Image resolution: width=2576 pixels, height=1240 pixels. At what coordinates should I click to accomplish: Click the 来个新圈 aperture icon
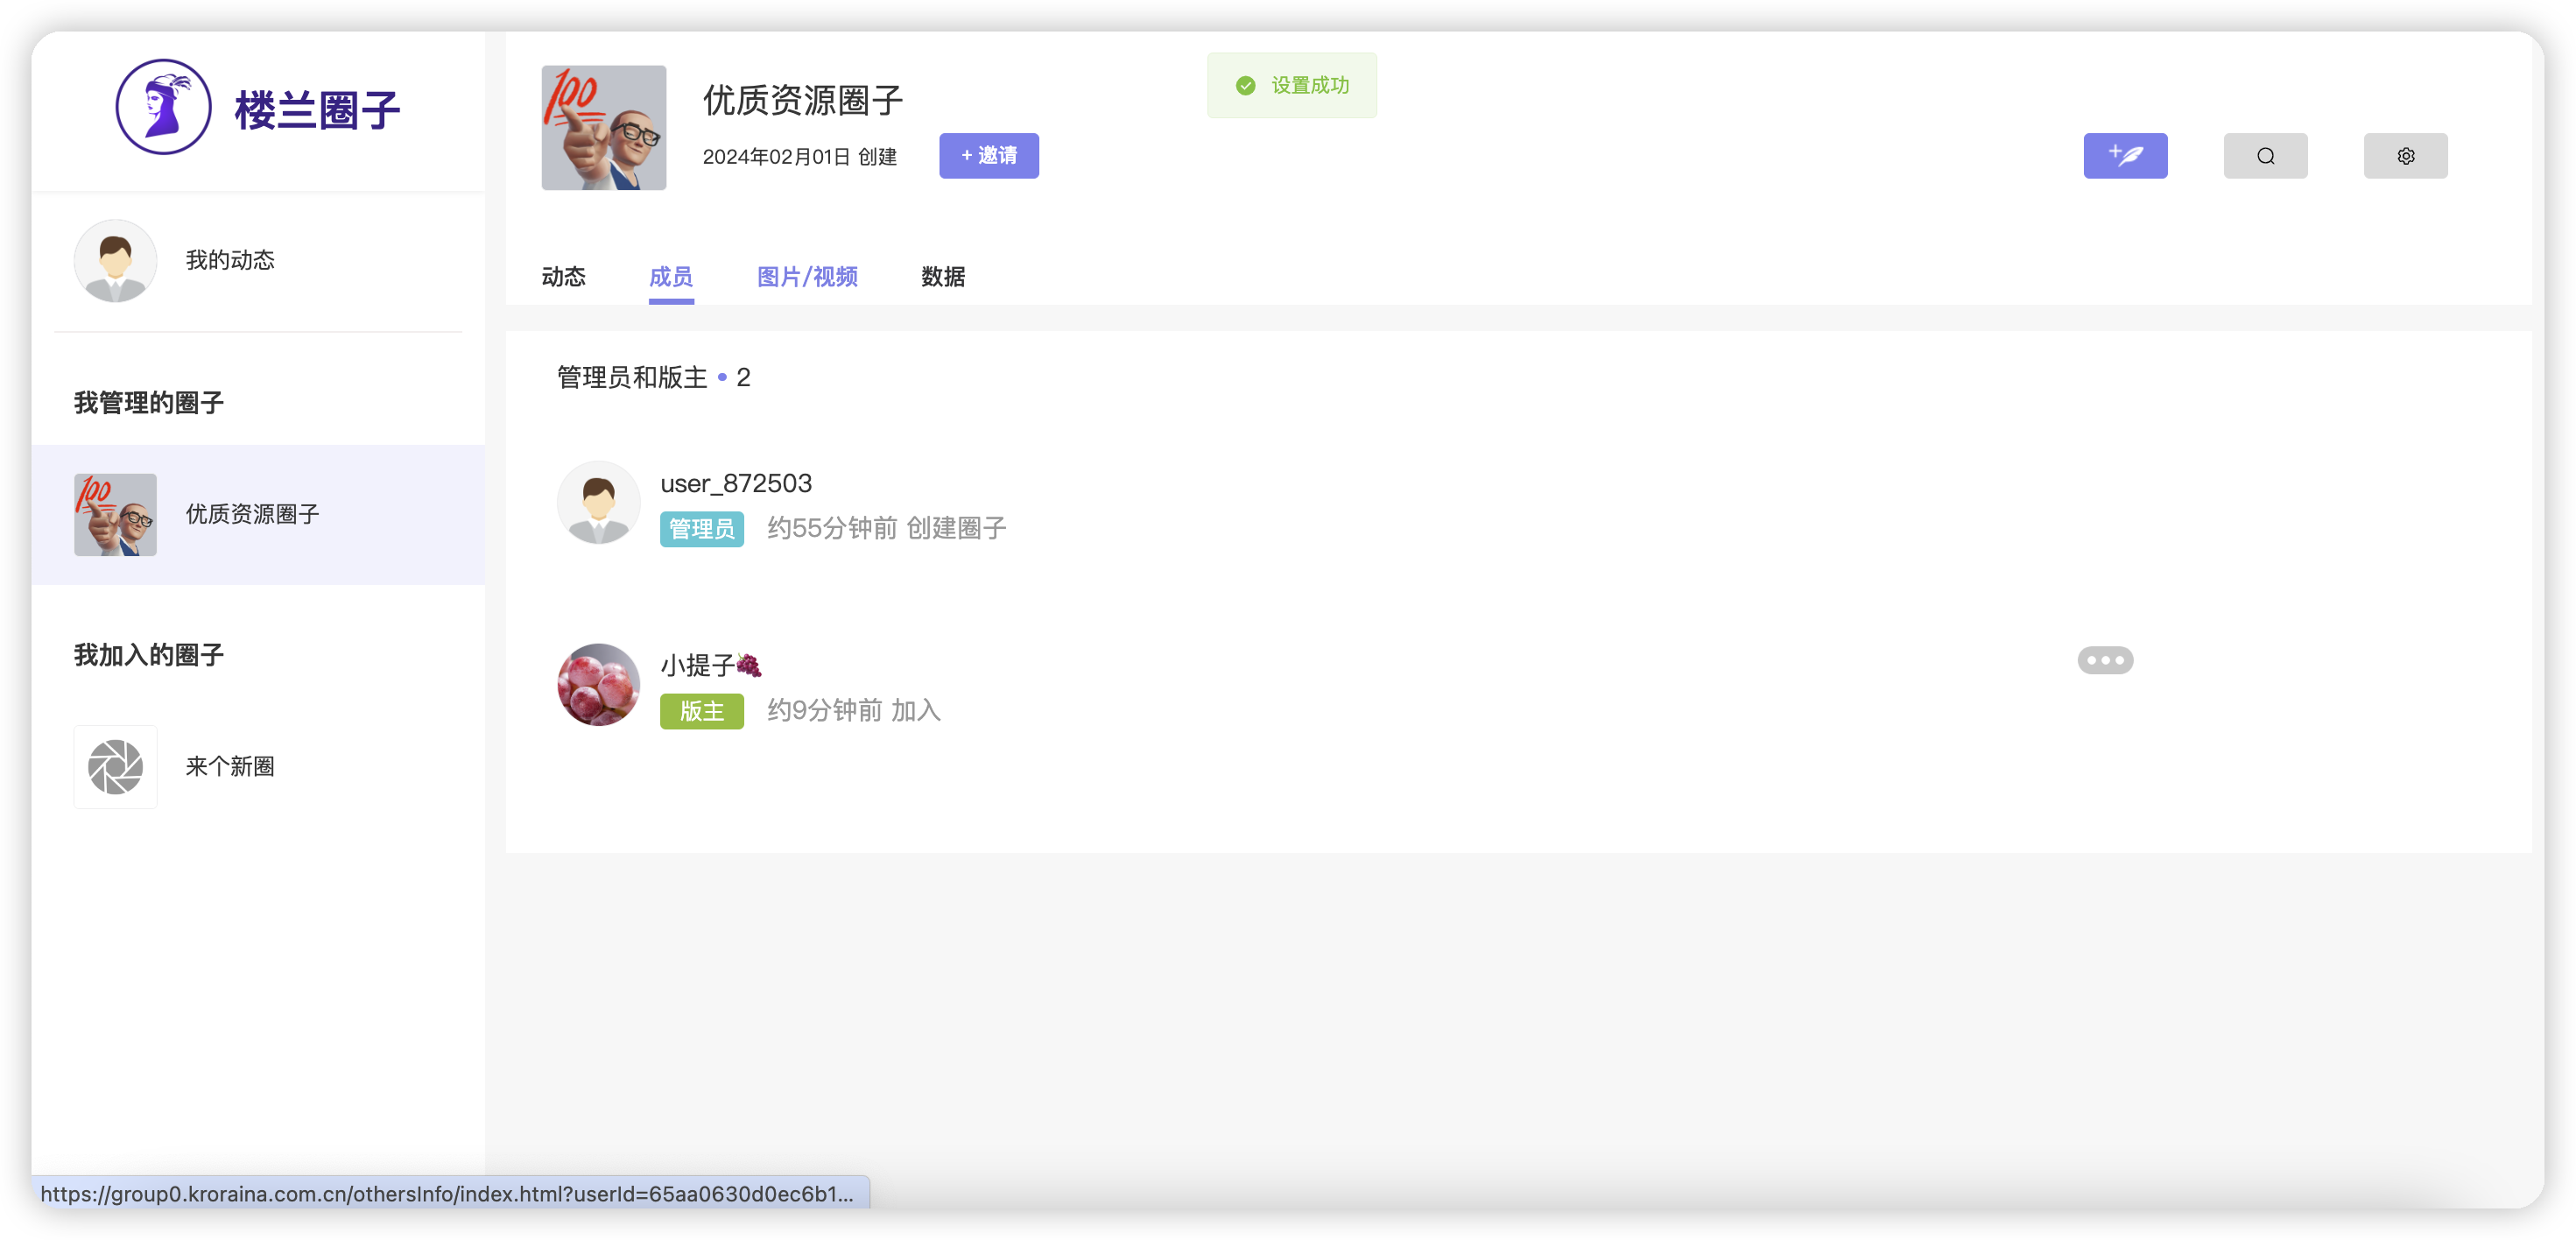(x=115, y=767)
